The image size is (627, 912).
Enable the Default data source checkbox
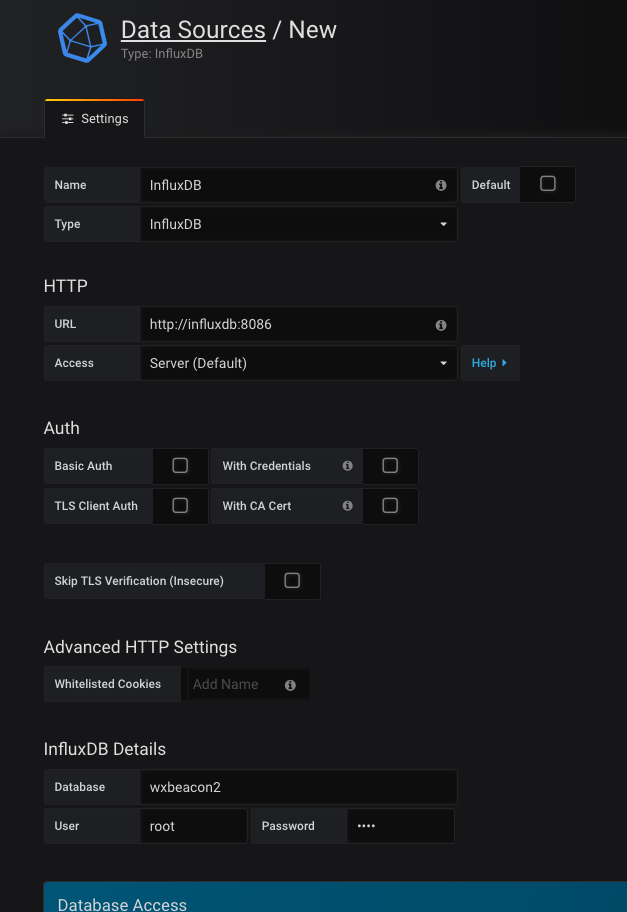pyautogui.click(x=547, y=184)
